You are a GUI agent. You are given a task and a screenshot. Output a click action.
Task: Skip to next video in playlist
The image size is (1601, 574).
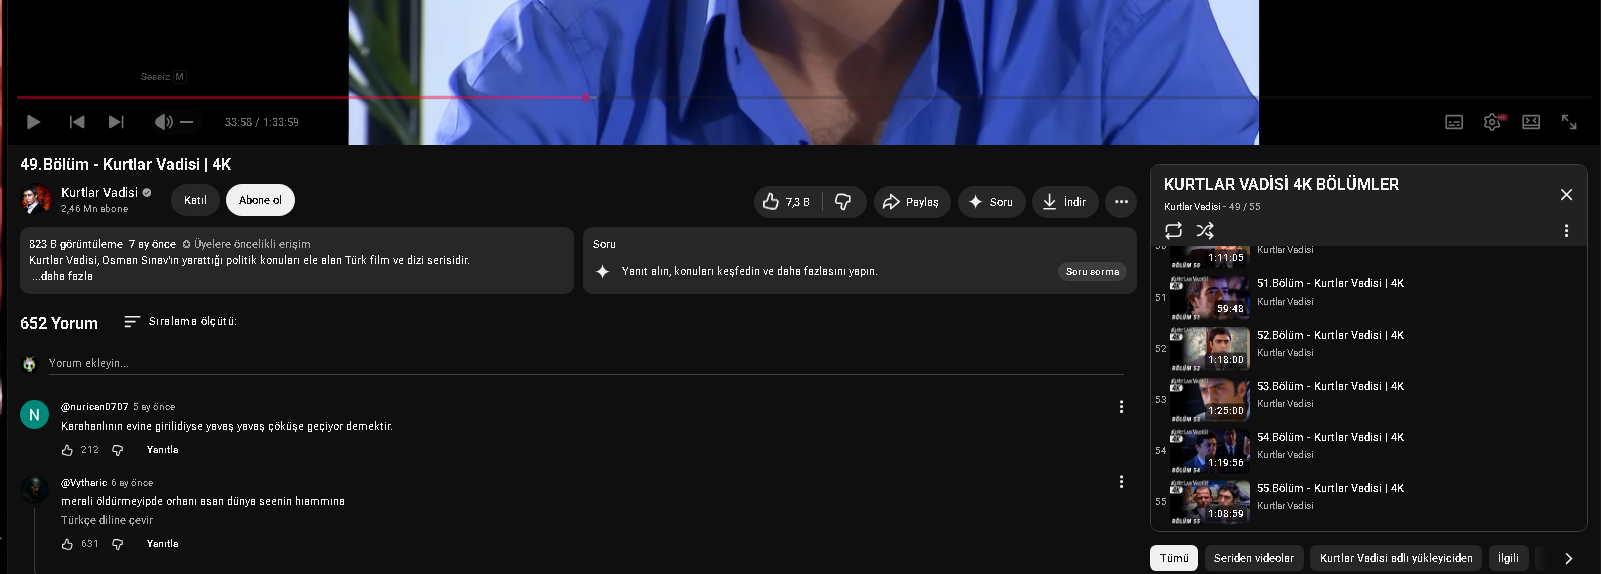click(116, 122)
